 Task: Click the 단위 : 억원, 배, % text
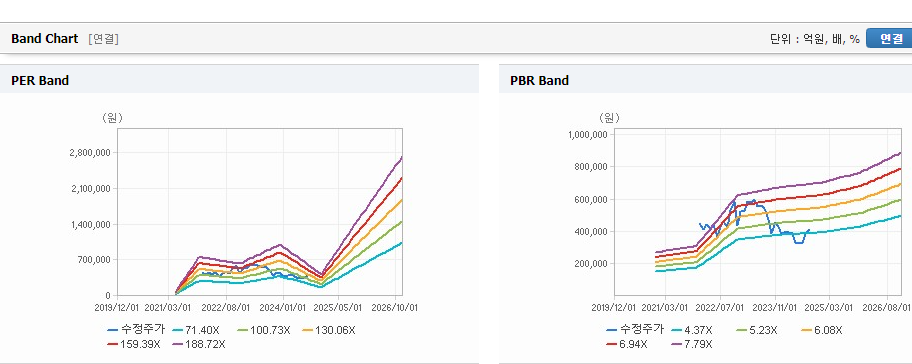click(x=814, y=39)
